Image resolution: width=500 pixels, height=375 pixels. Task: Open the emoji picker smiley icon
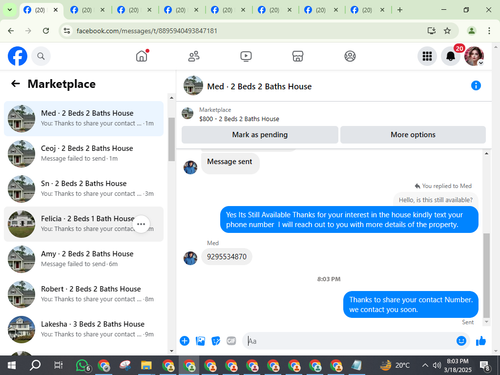coord(461,341)
